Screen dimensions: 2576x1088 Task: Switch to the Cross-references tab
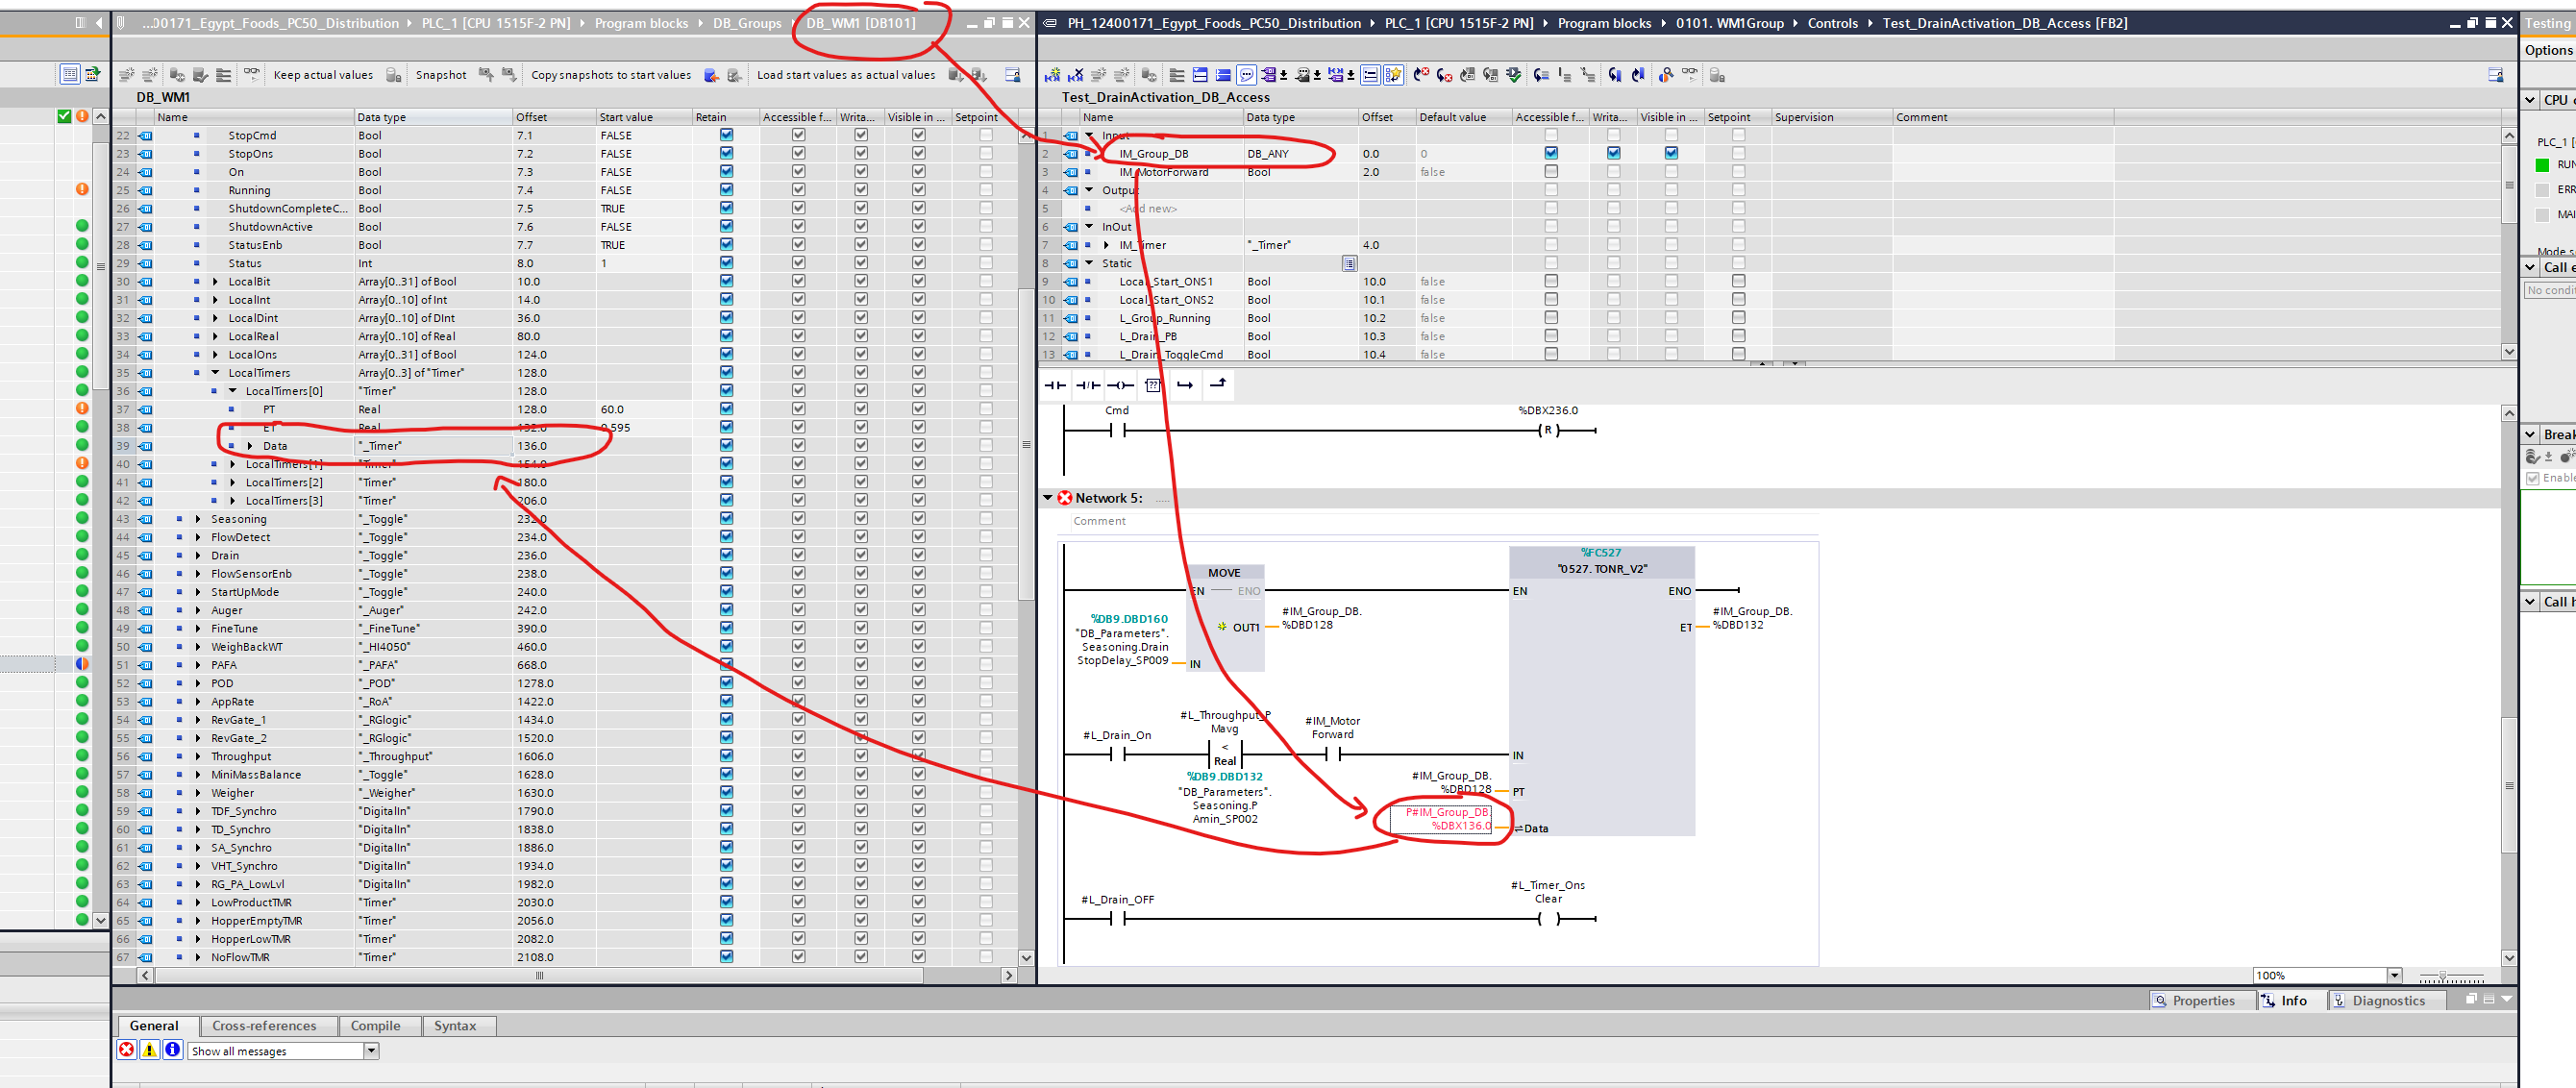tap(264, 1026)
